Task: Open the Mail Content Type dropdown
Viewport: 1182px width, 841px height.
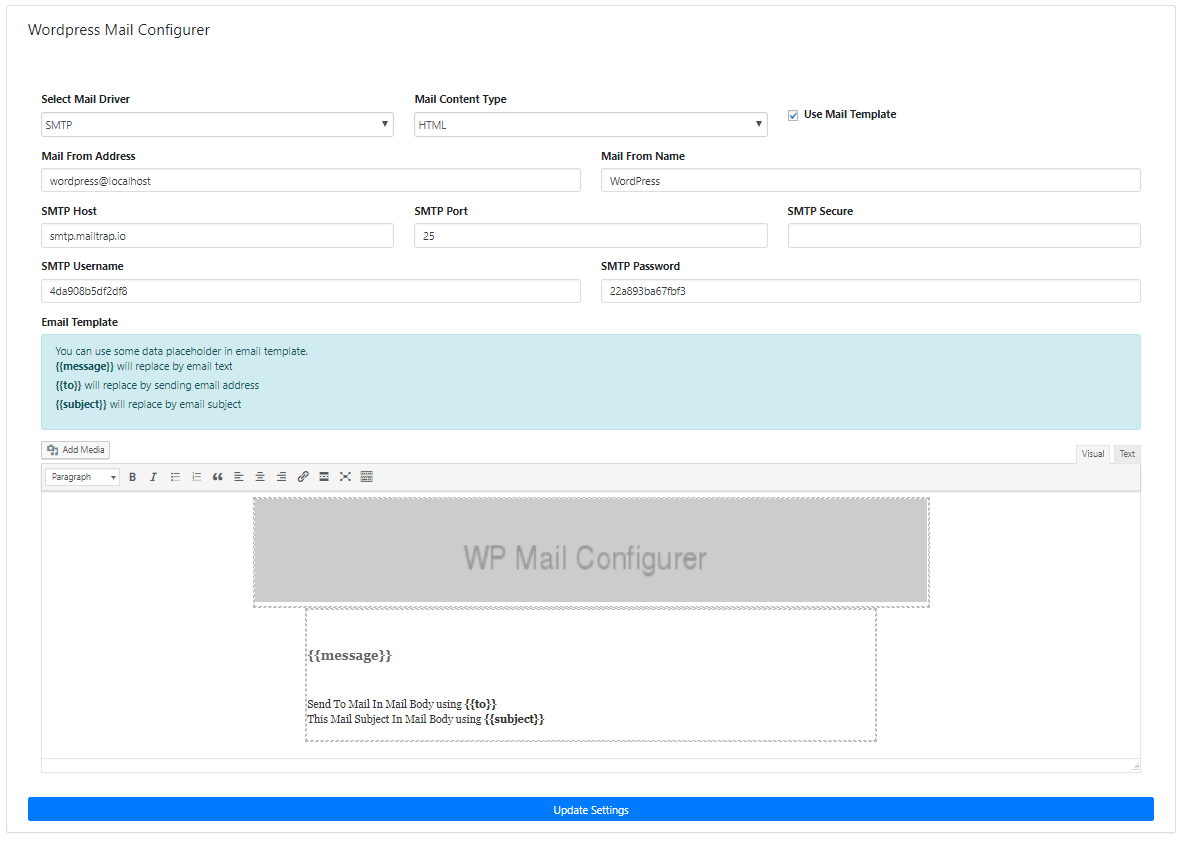Action: coord(591,124)
